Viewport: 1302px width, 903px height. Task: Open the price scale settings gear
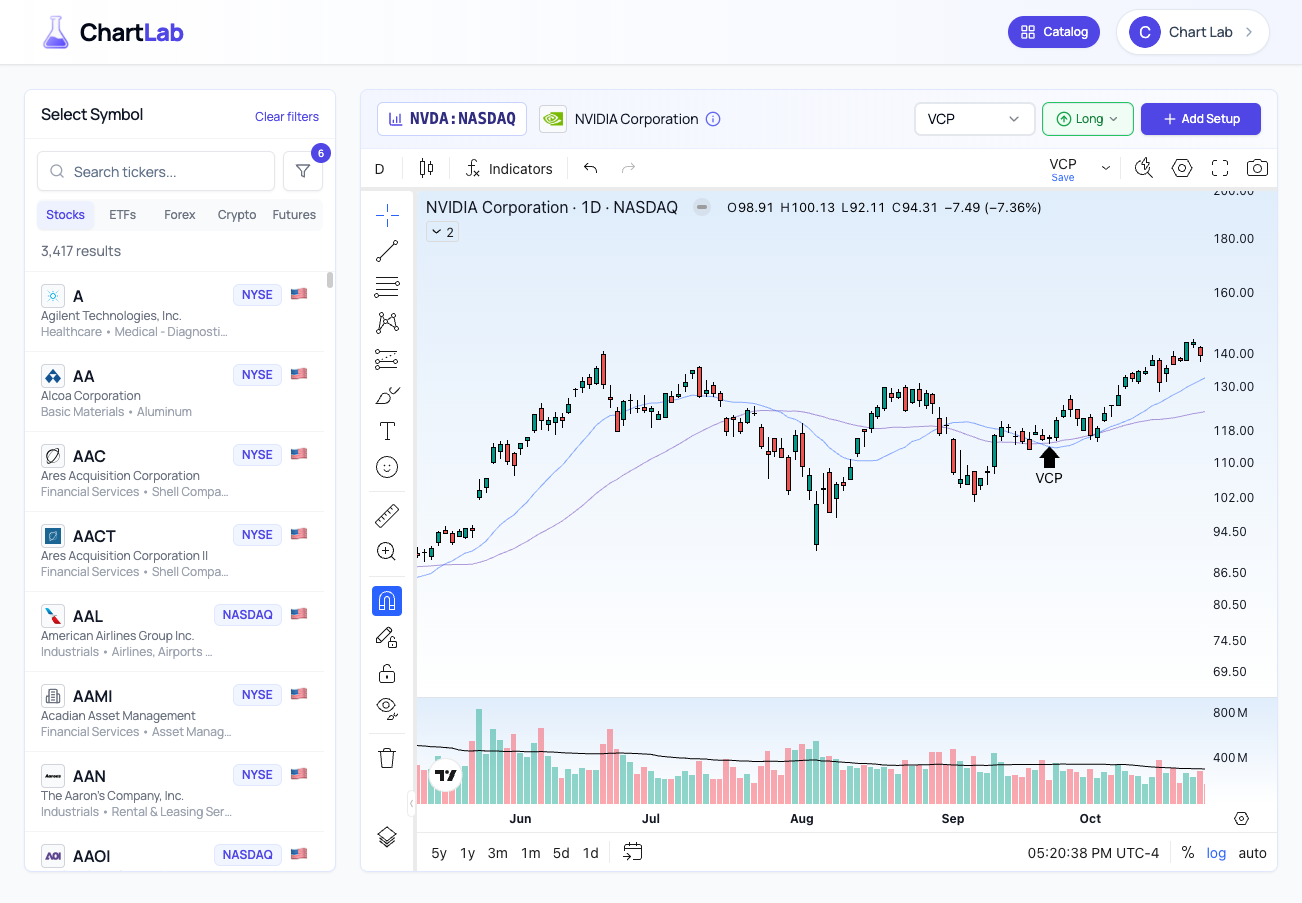pos(1242,818)
